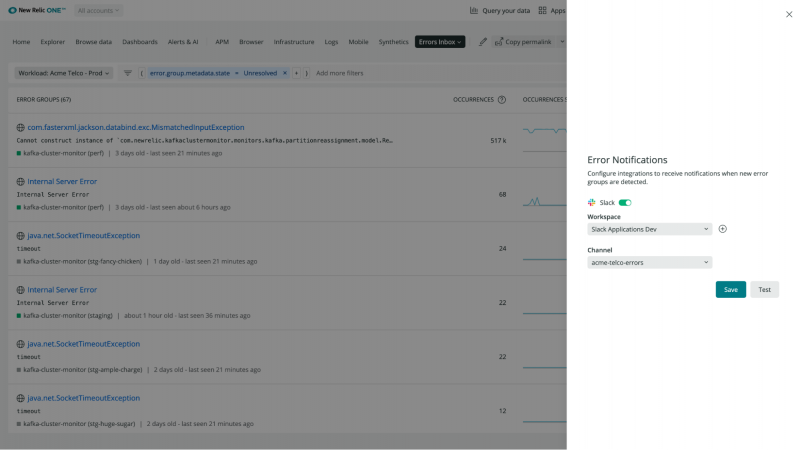This screenshot has width=800, height=450.
Task: Open the SocketTimeoutException for stg-ample-charge
Action: (x=83, y=343)
